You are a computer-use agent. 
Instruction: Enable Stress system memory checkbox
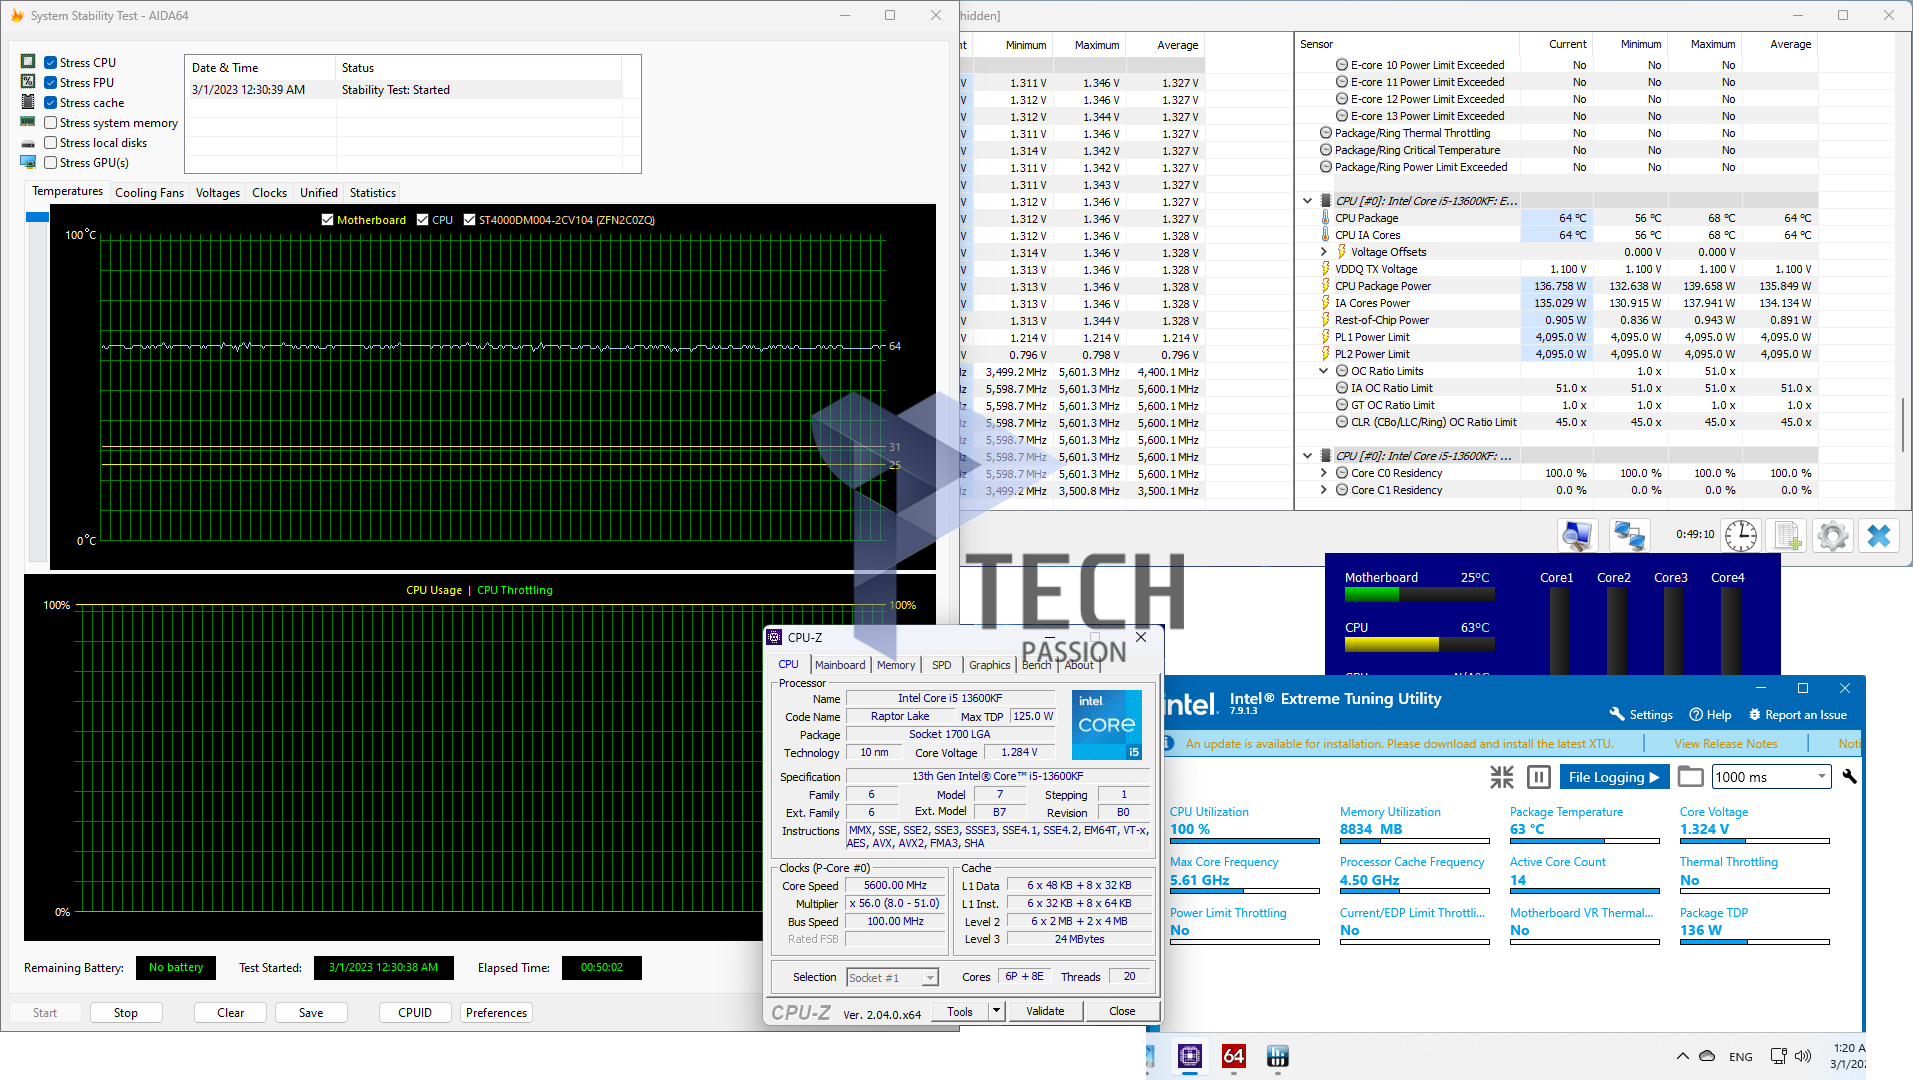pos(51,123)
